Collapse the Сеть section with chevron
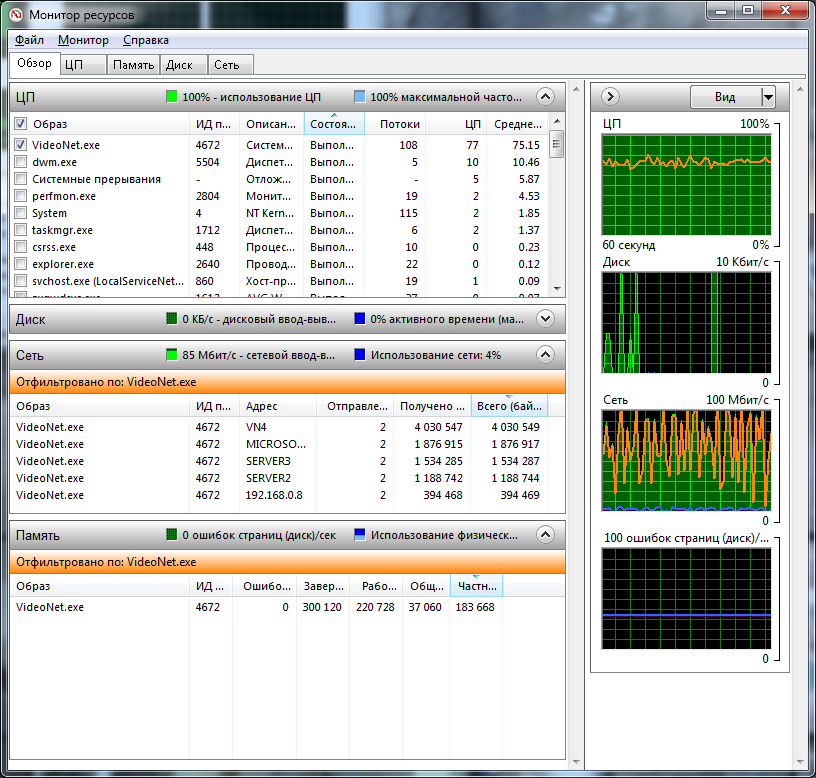 tap(545, 355)
